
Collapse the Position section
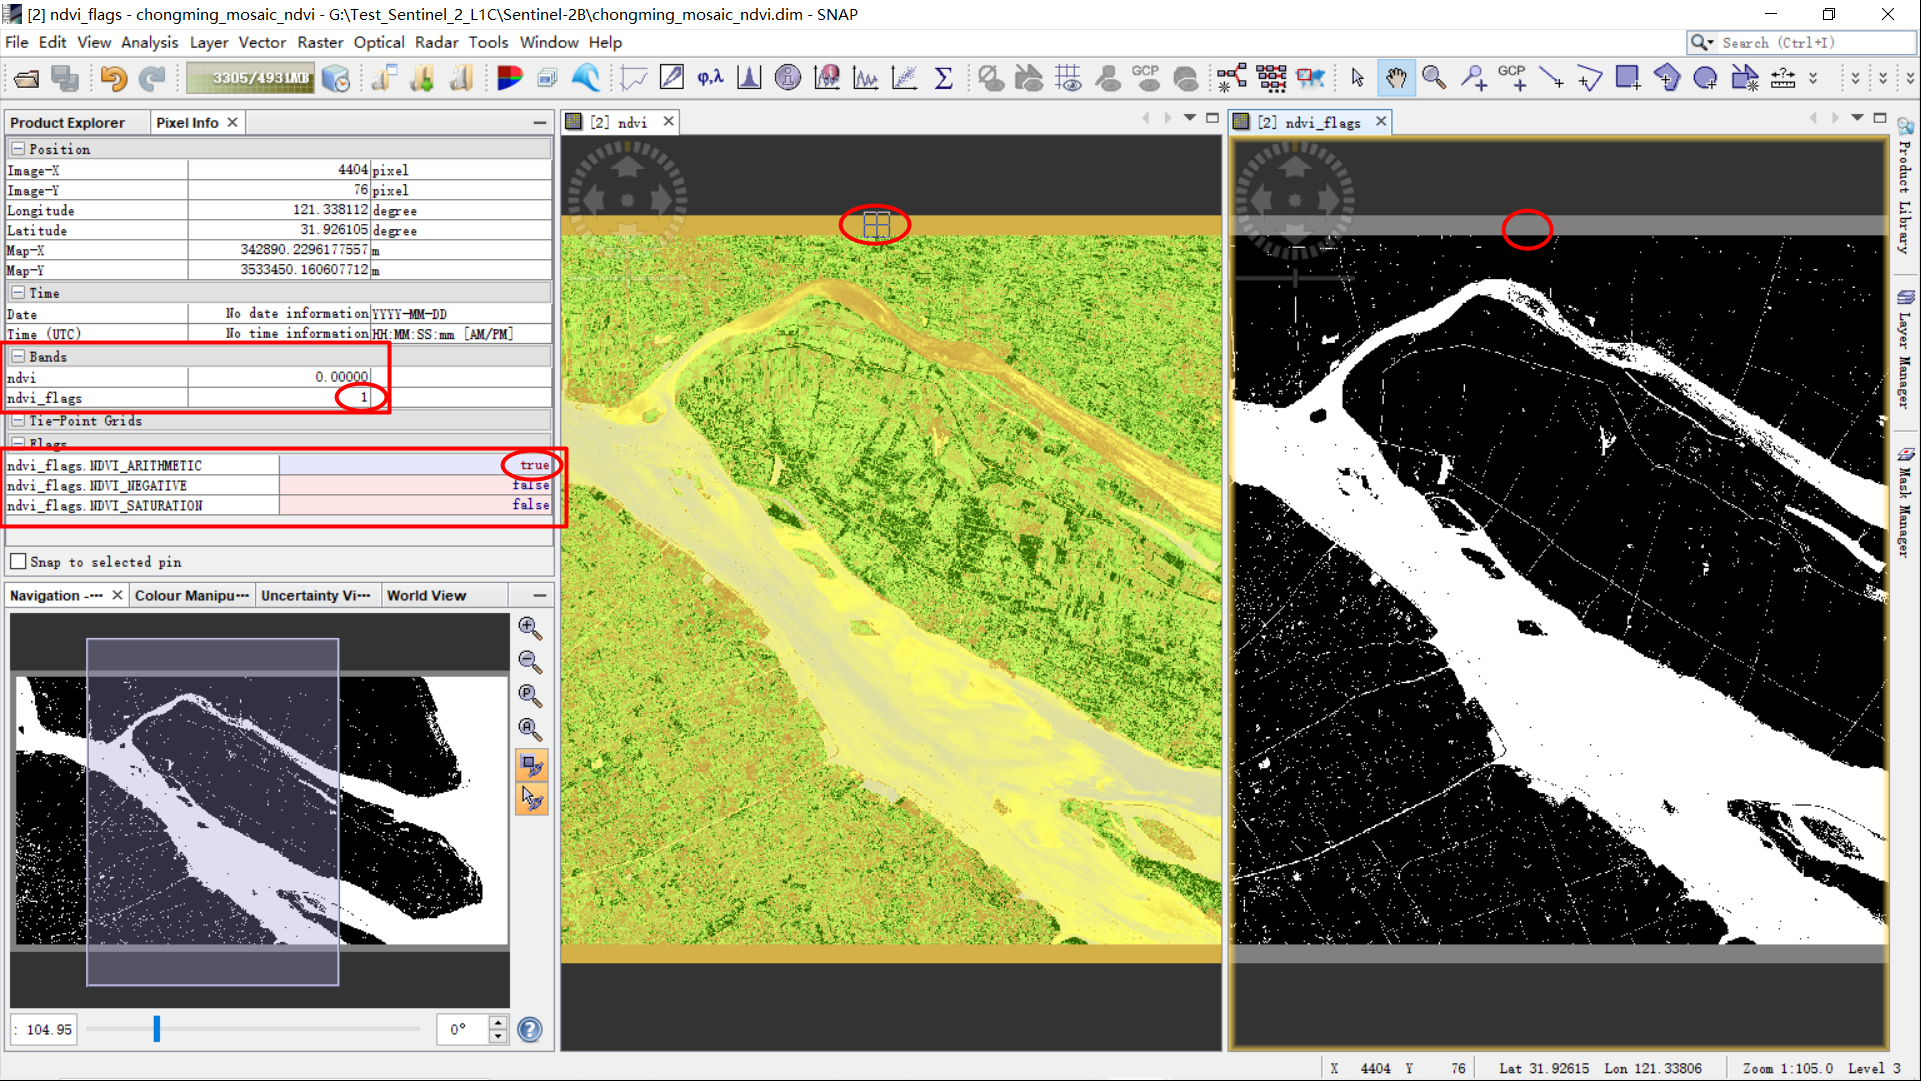point(18,149)
